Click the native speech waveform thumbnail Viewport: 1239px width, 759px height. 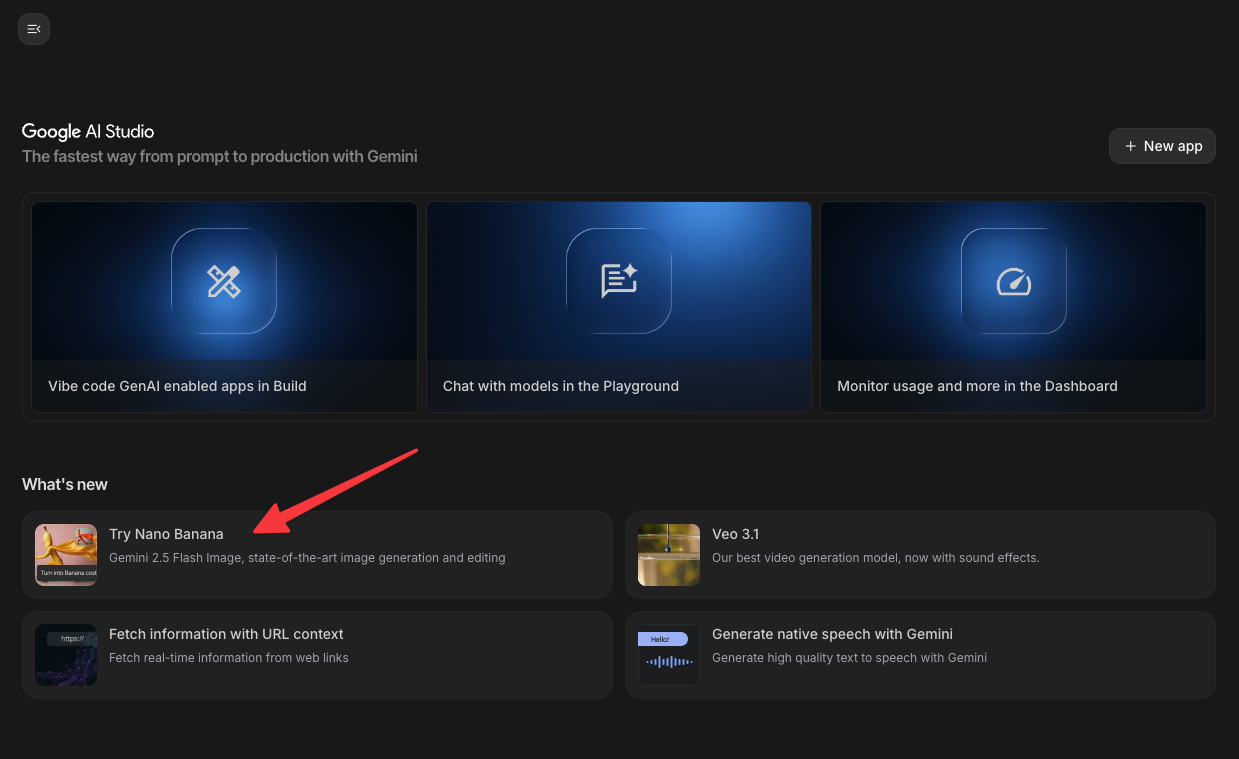coord(668,655)
